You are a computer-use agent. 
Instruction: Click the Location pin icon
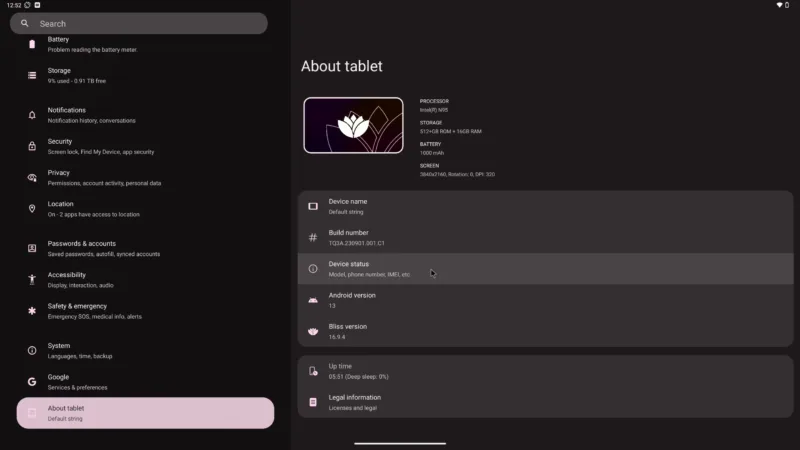[32, 208]
